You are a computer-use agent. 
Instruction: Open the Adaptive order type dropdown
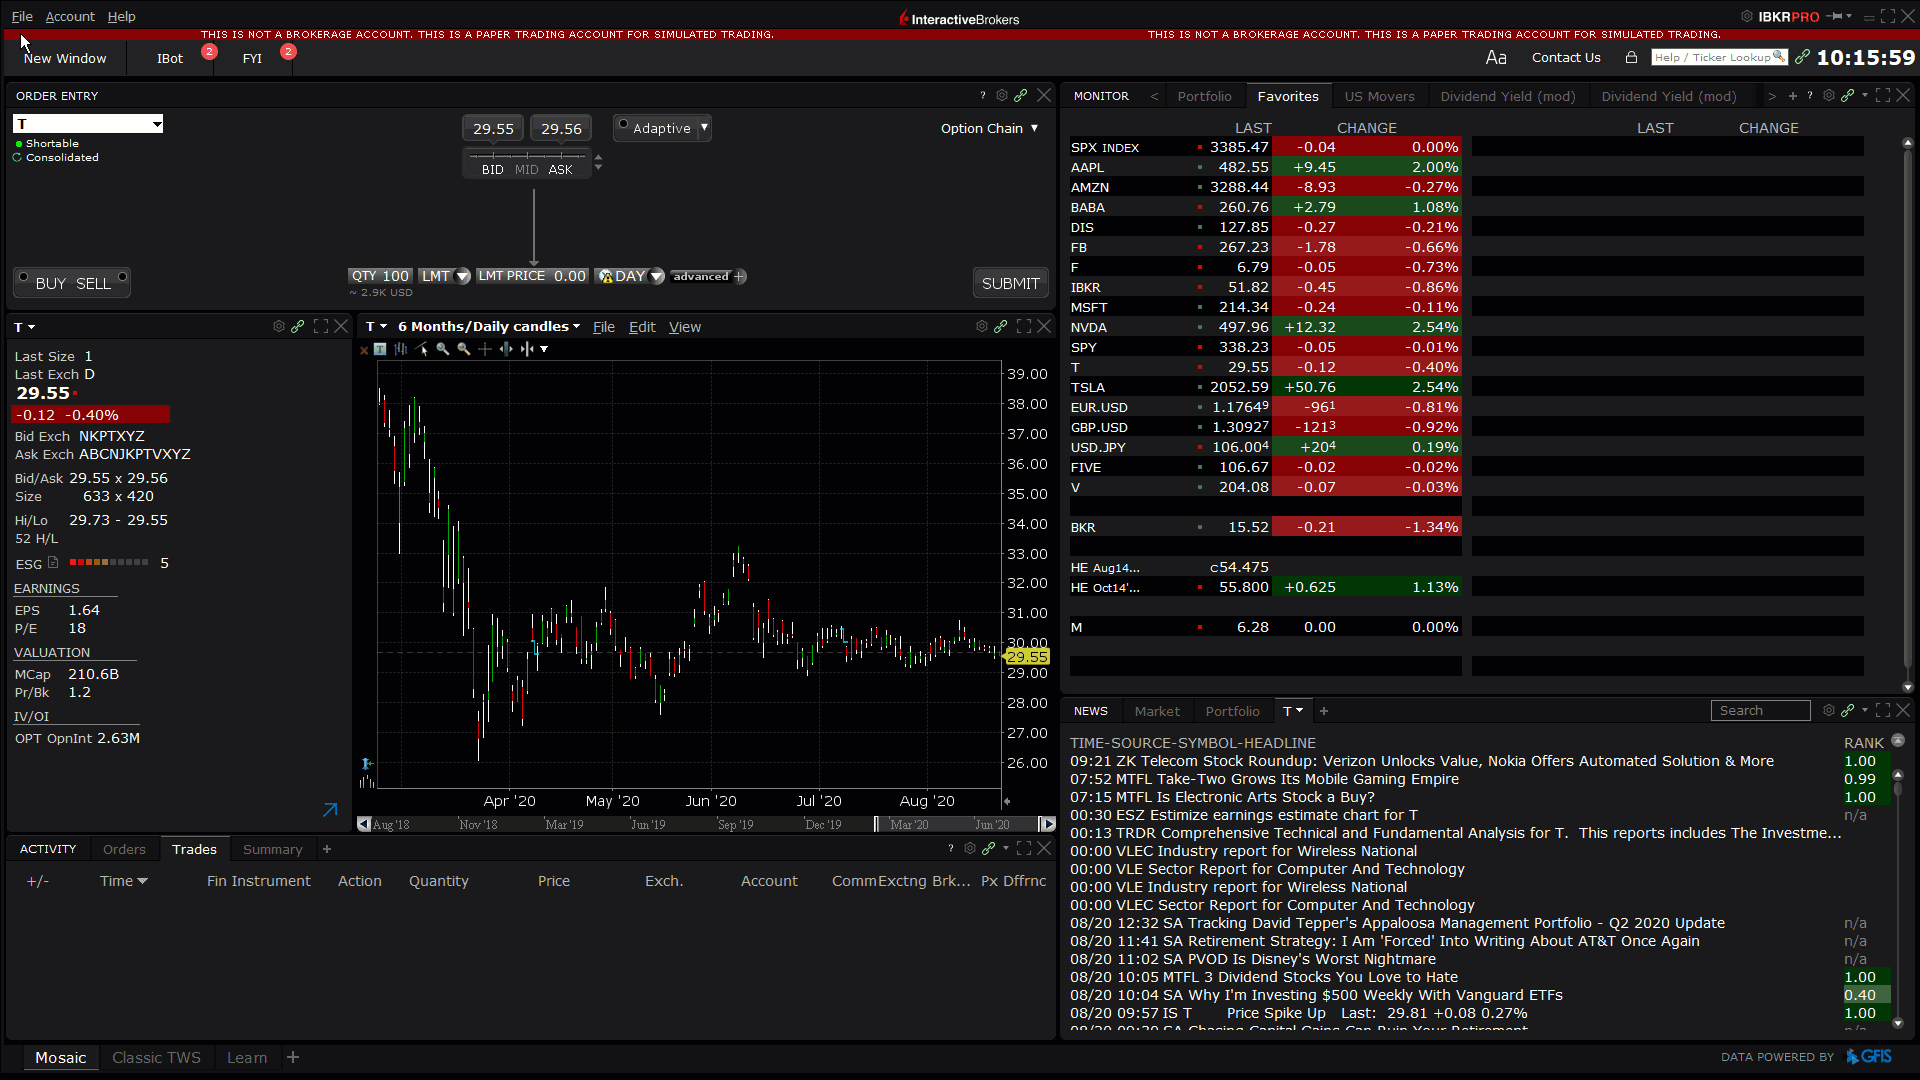tap(703, 128)
